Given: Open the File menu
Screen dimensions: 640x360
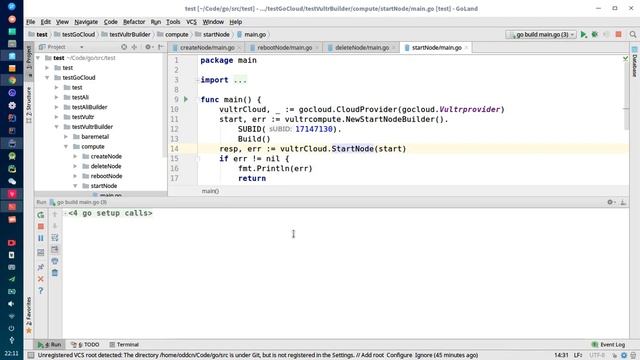Looking at the screenshot, I should (x=31, y=22).
